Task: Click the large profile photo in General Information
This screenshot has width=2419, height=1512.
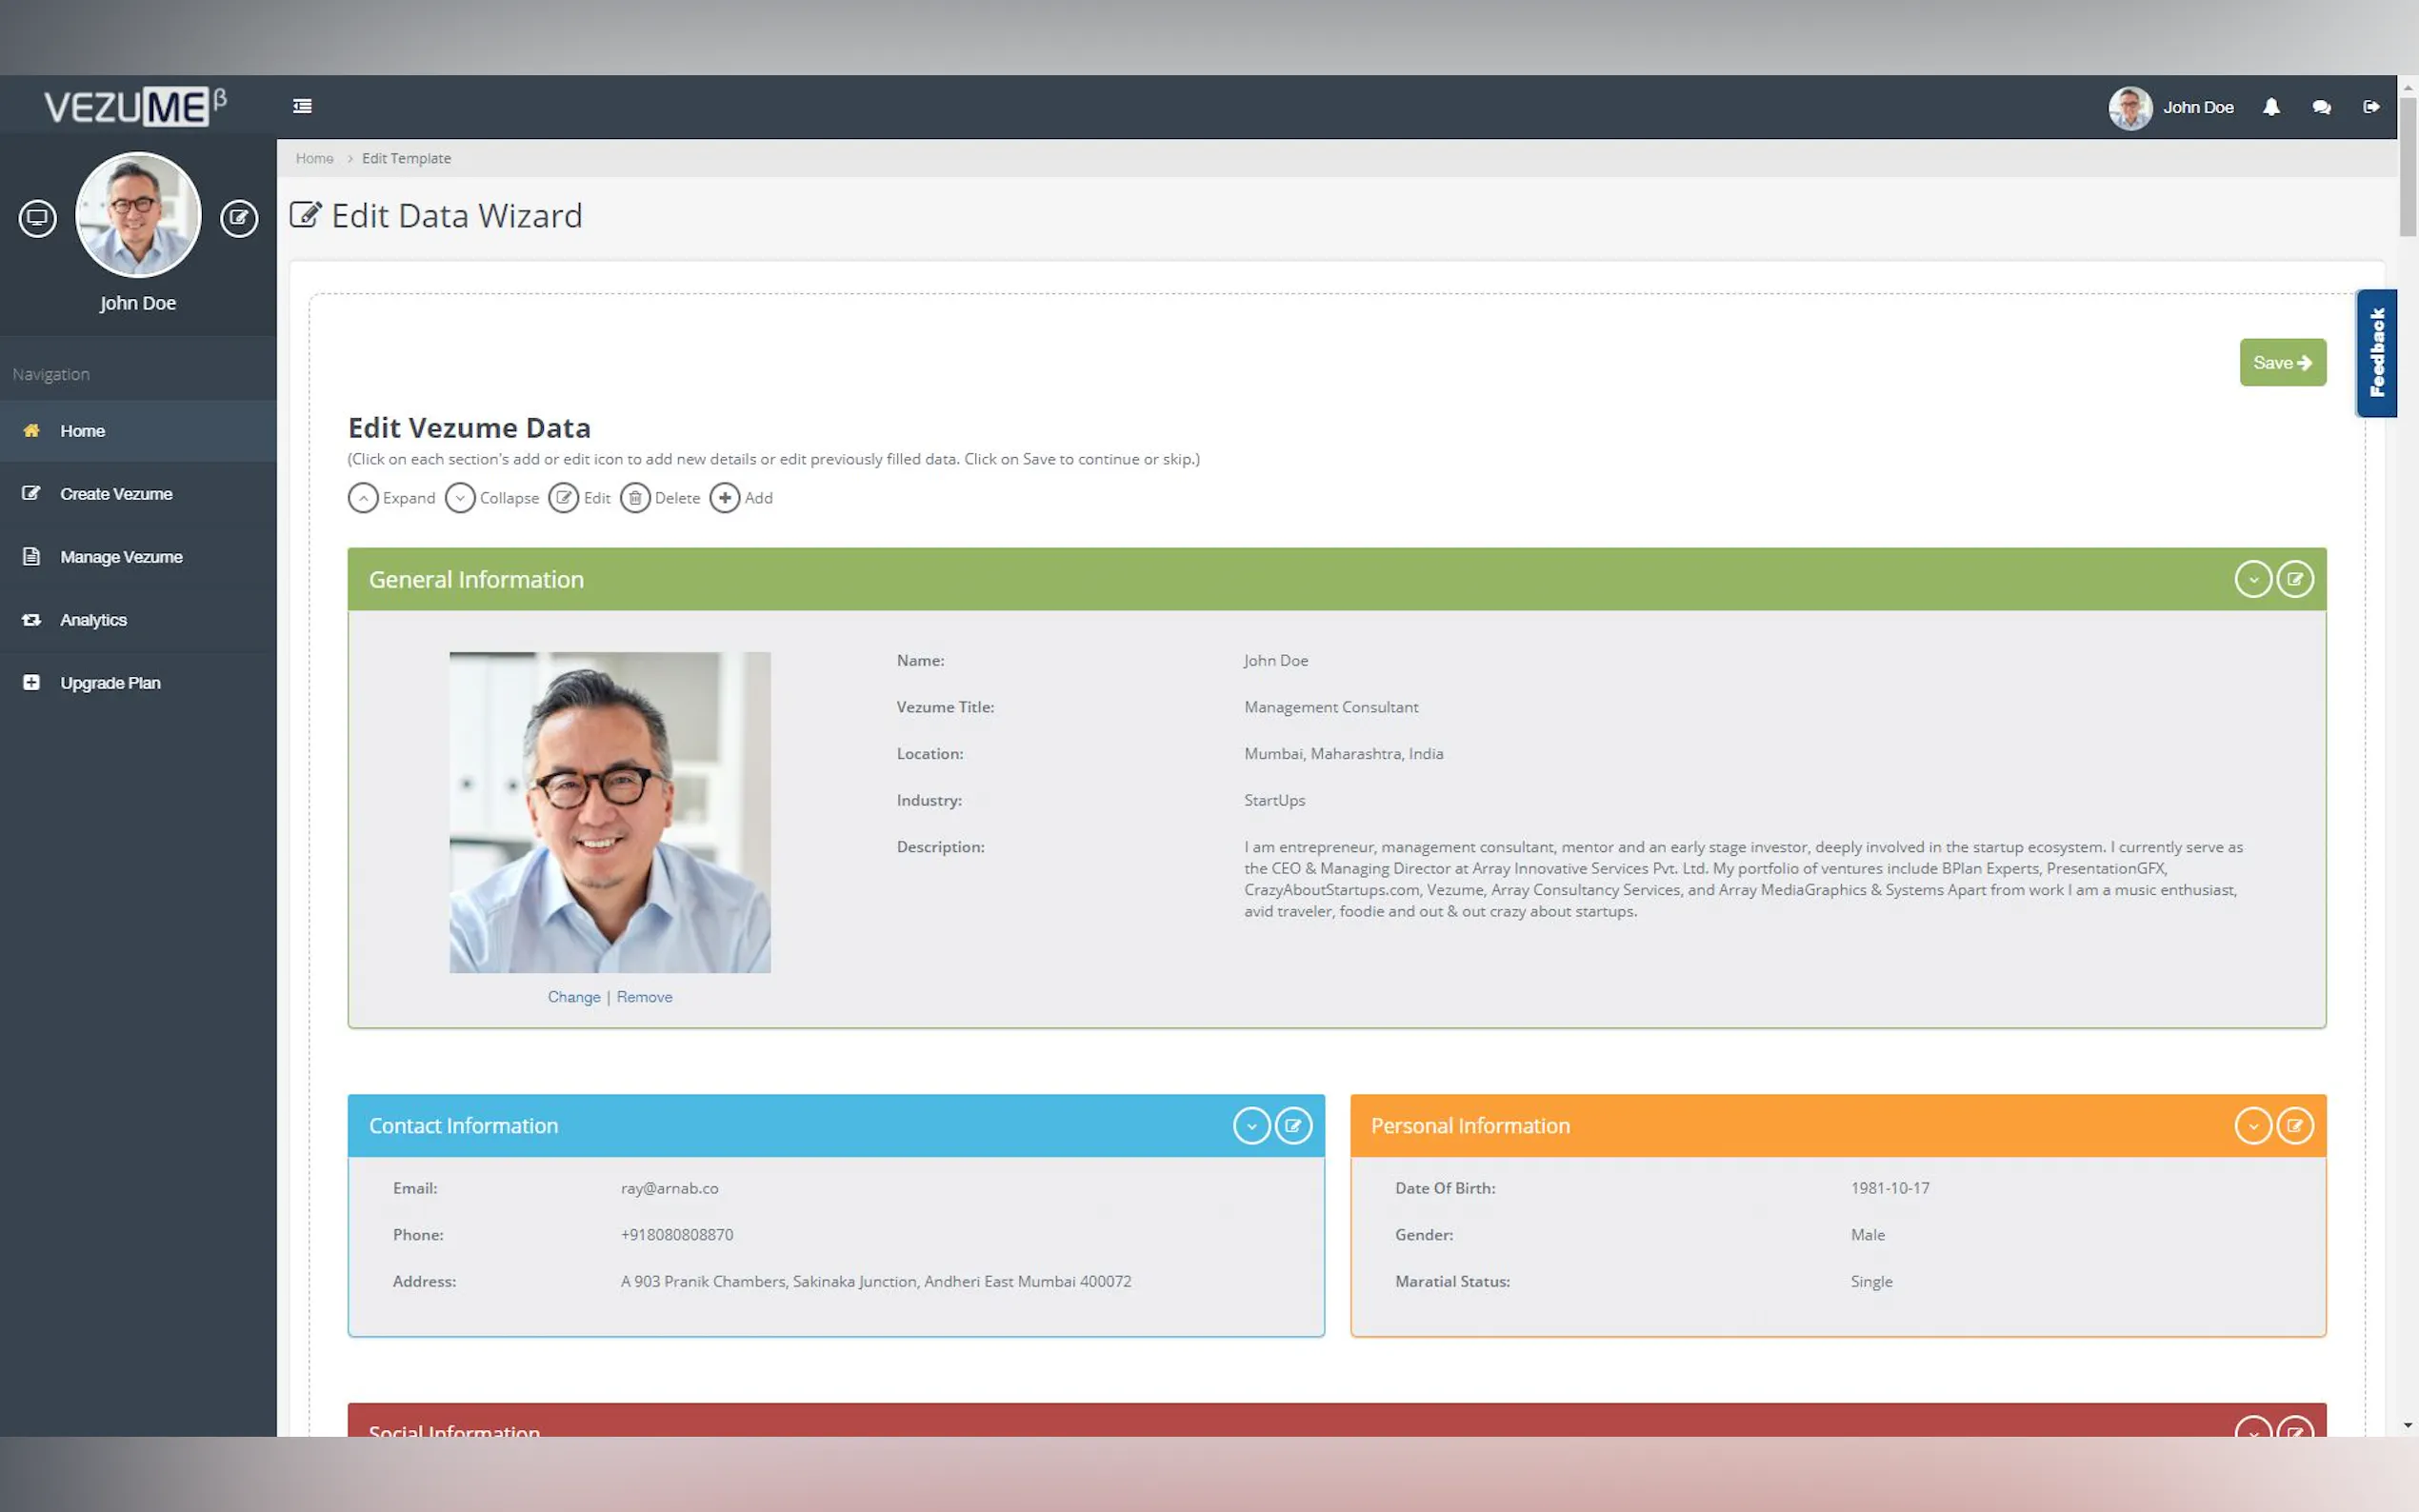Action: (610, 812)
